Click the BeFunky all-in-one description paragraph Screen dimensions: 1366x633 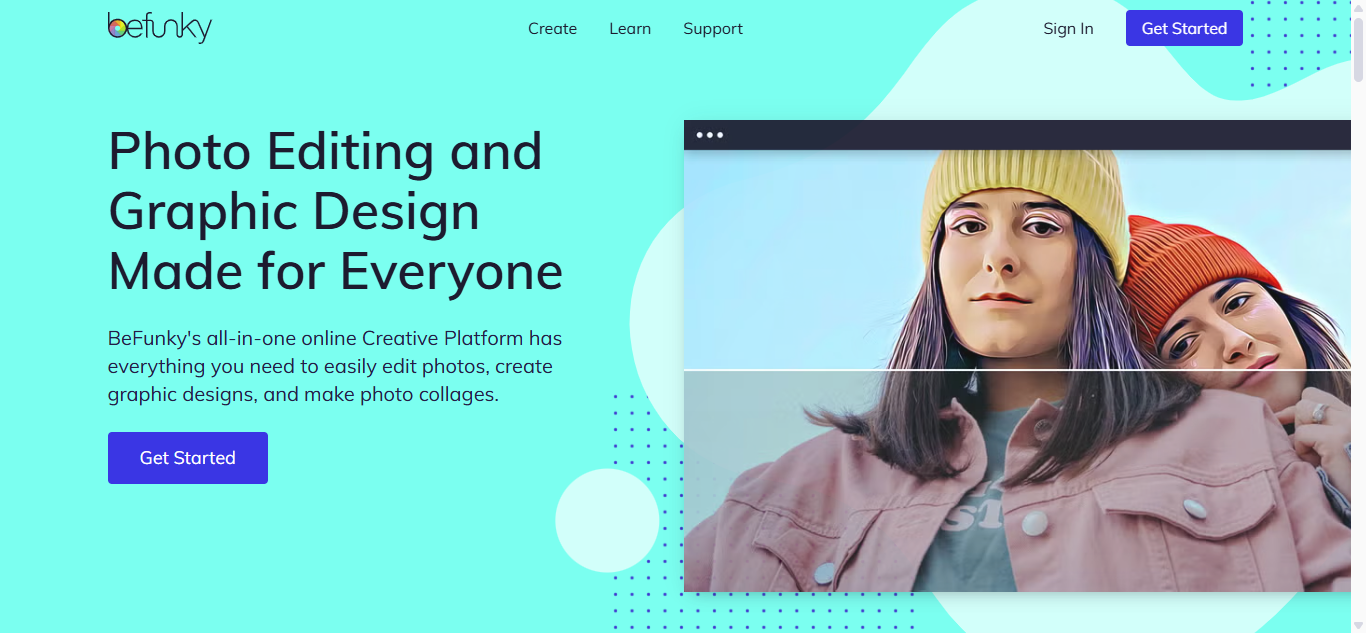coord(335,366)
